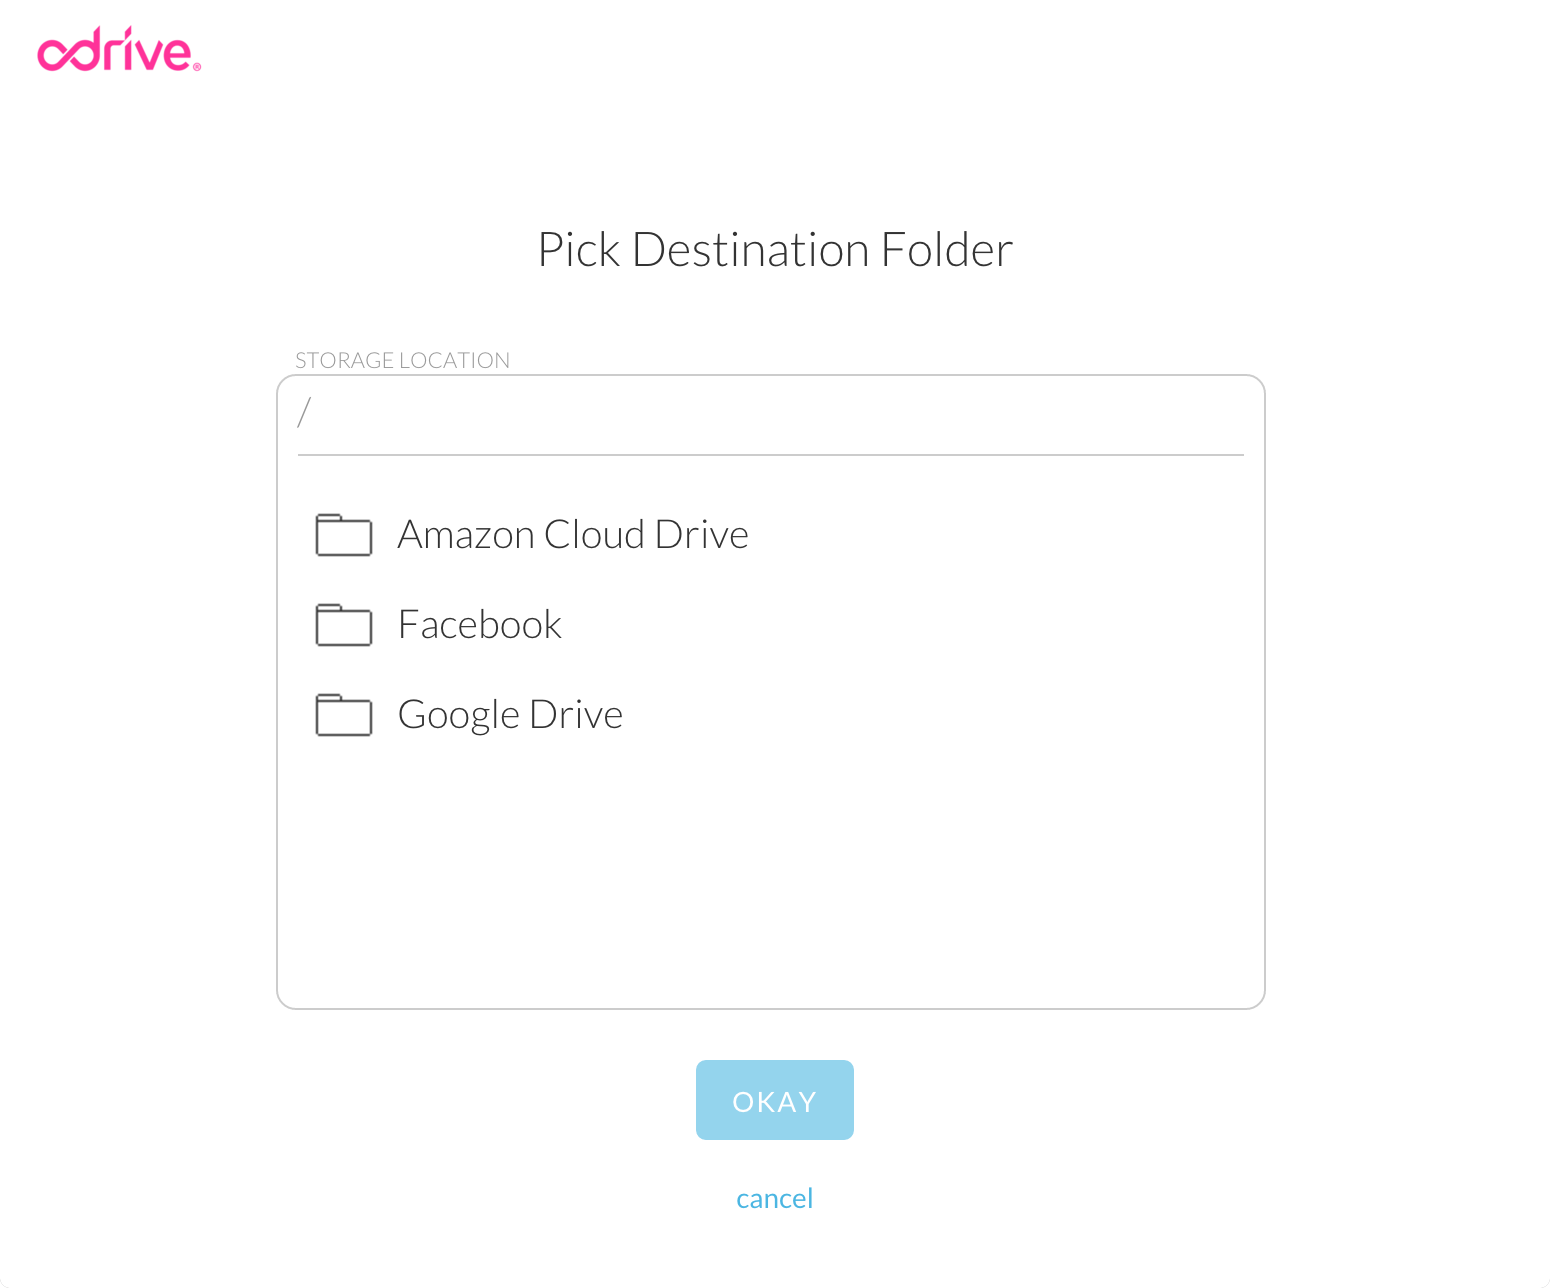Screen dimensions: 1550x1288
Task: Click the root slash in the storage path
Action: tap(304, 412)
